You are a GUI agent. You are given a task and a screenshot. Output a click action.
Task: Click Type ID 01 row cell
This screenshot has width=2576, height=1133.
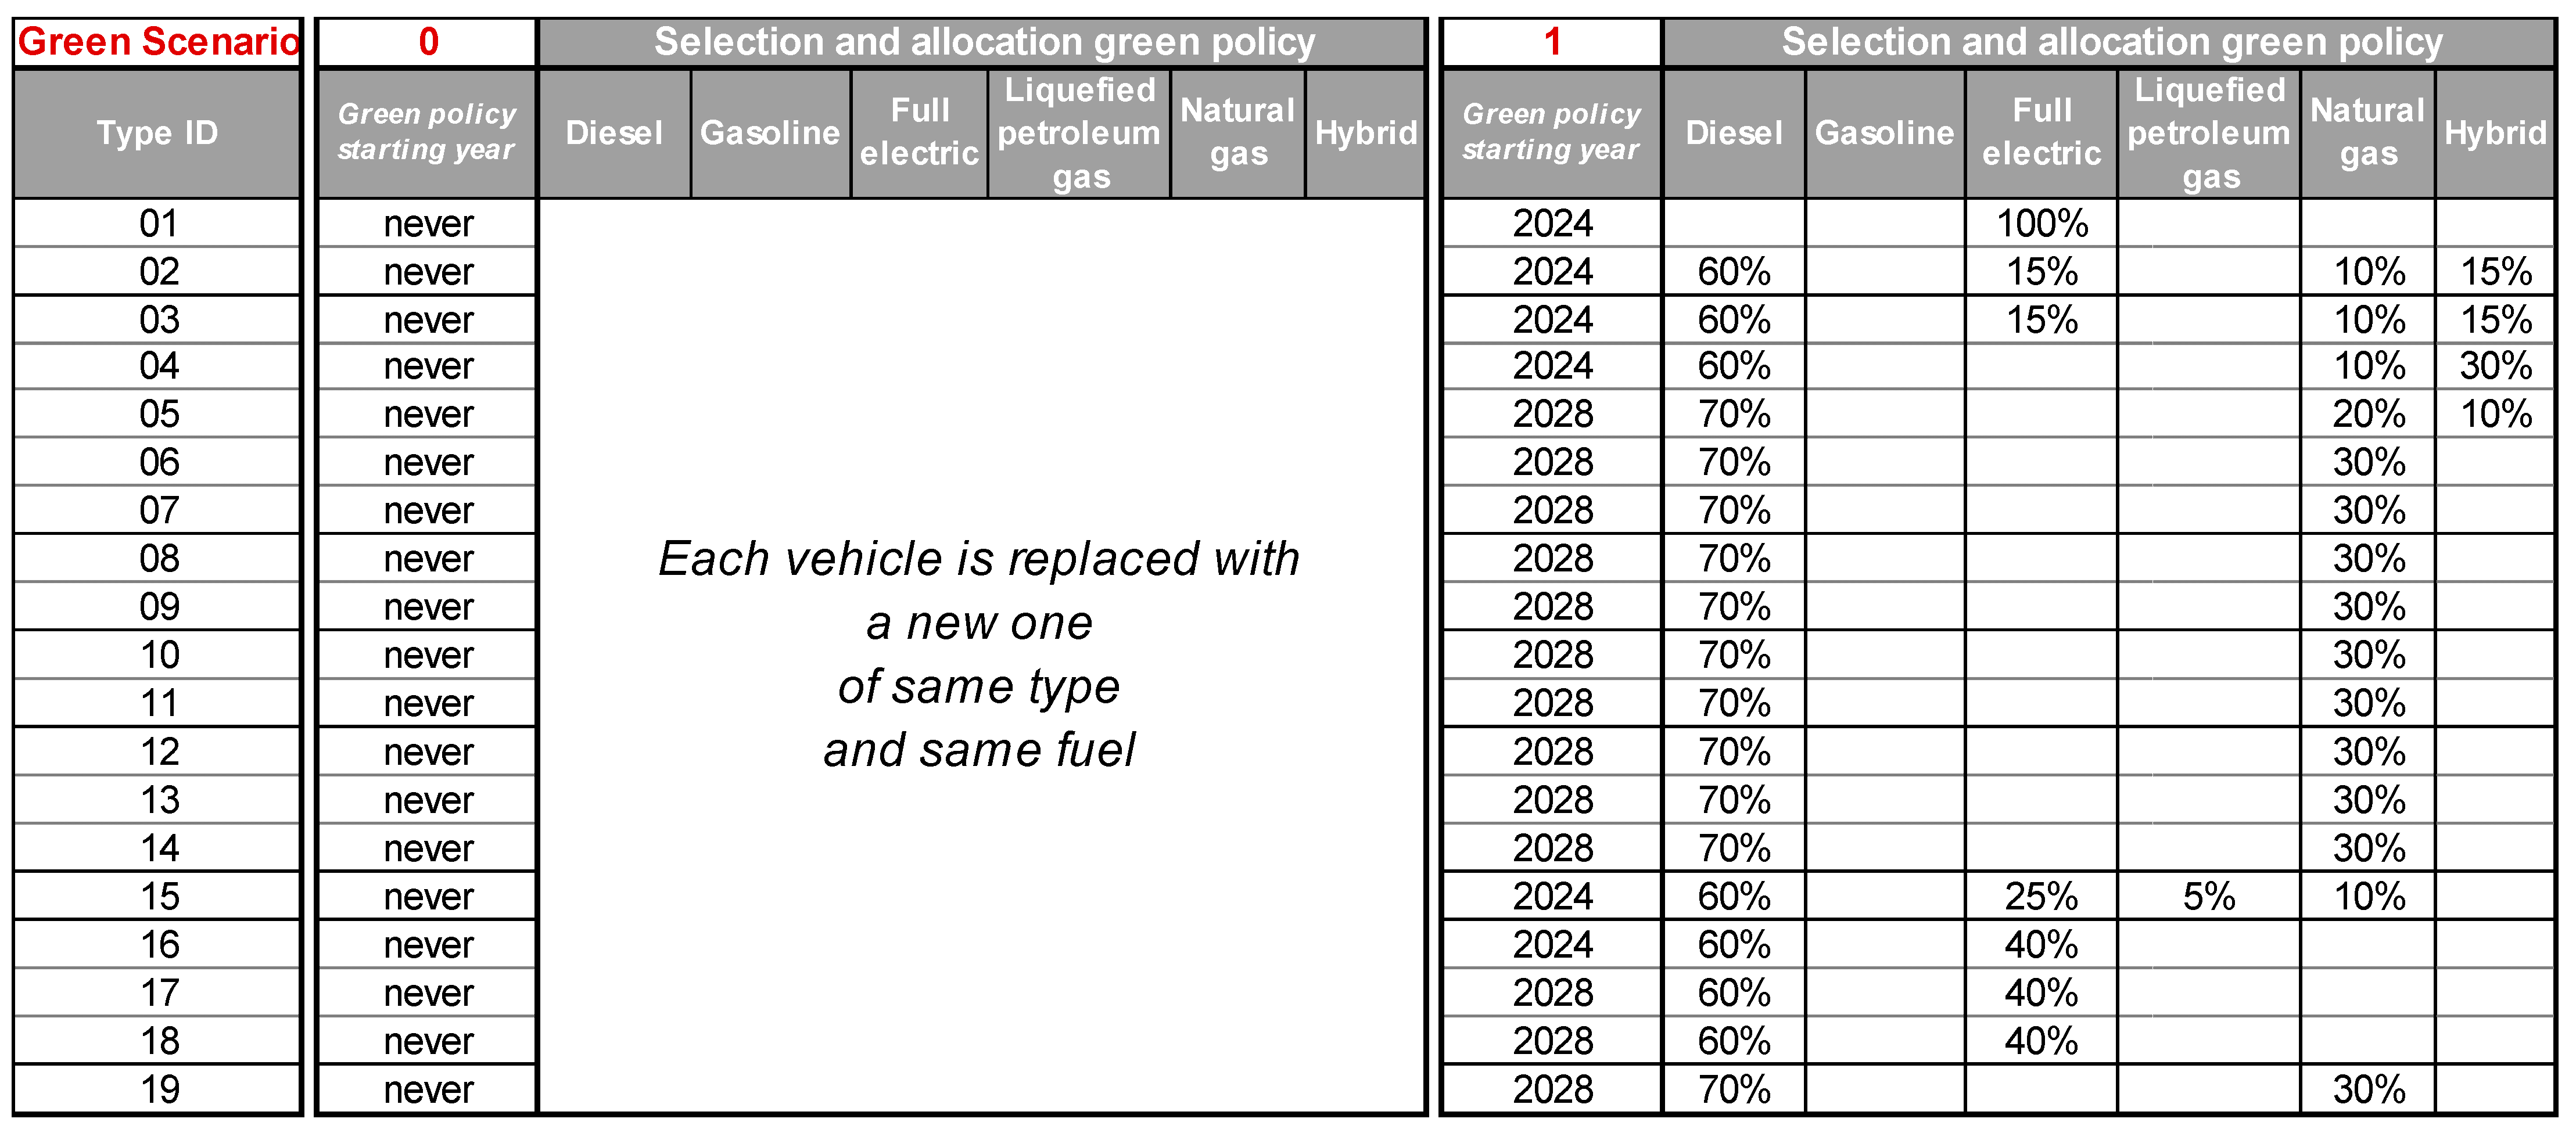click(x=158, y=223)
